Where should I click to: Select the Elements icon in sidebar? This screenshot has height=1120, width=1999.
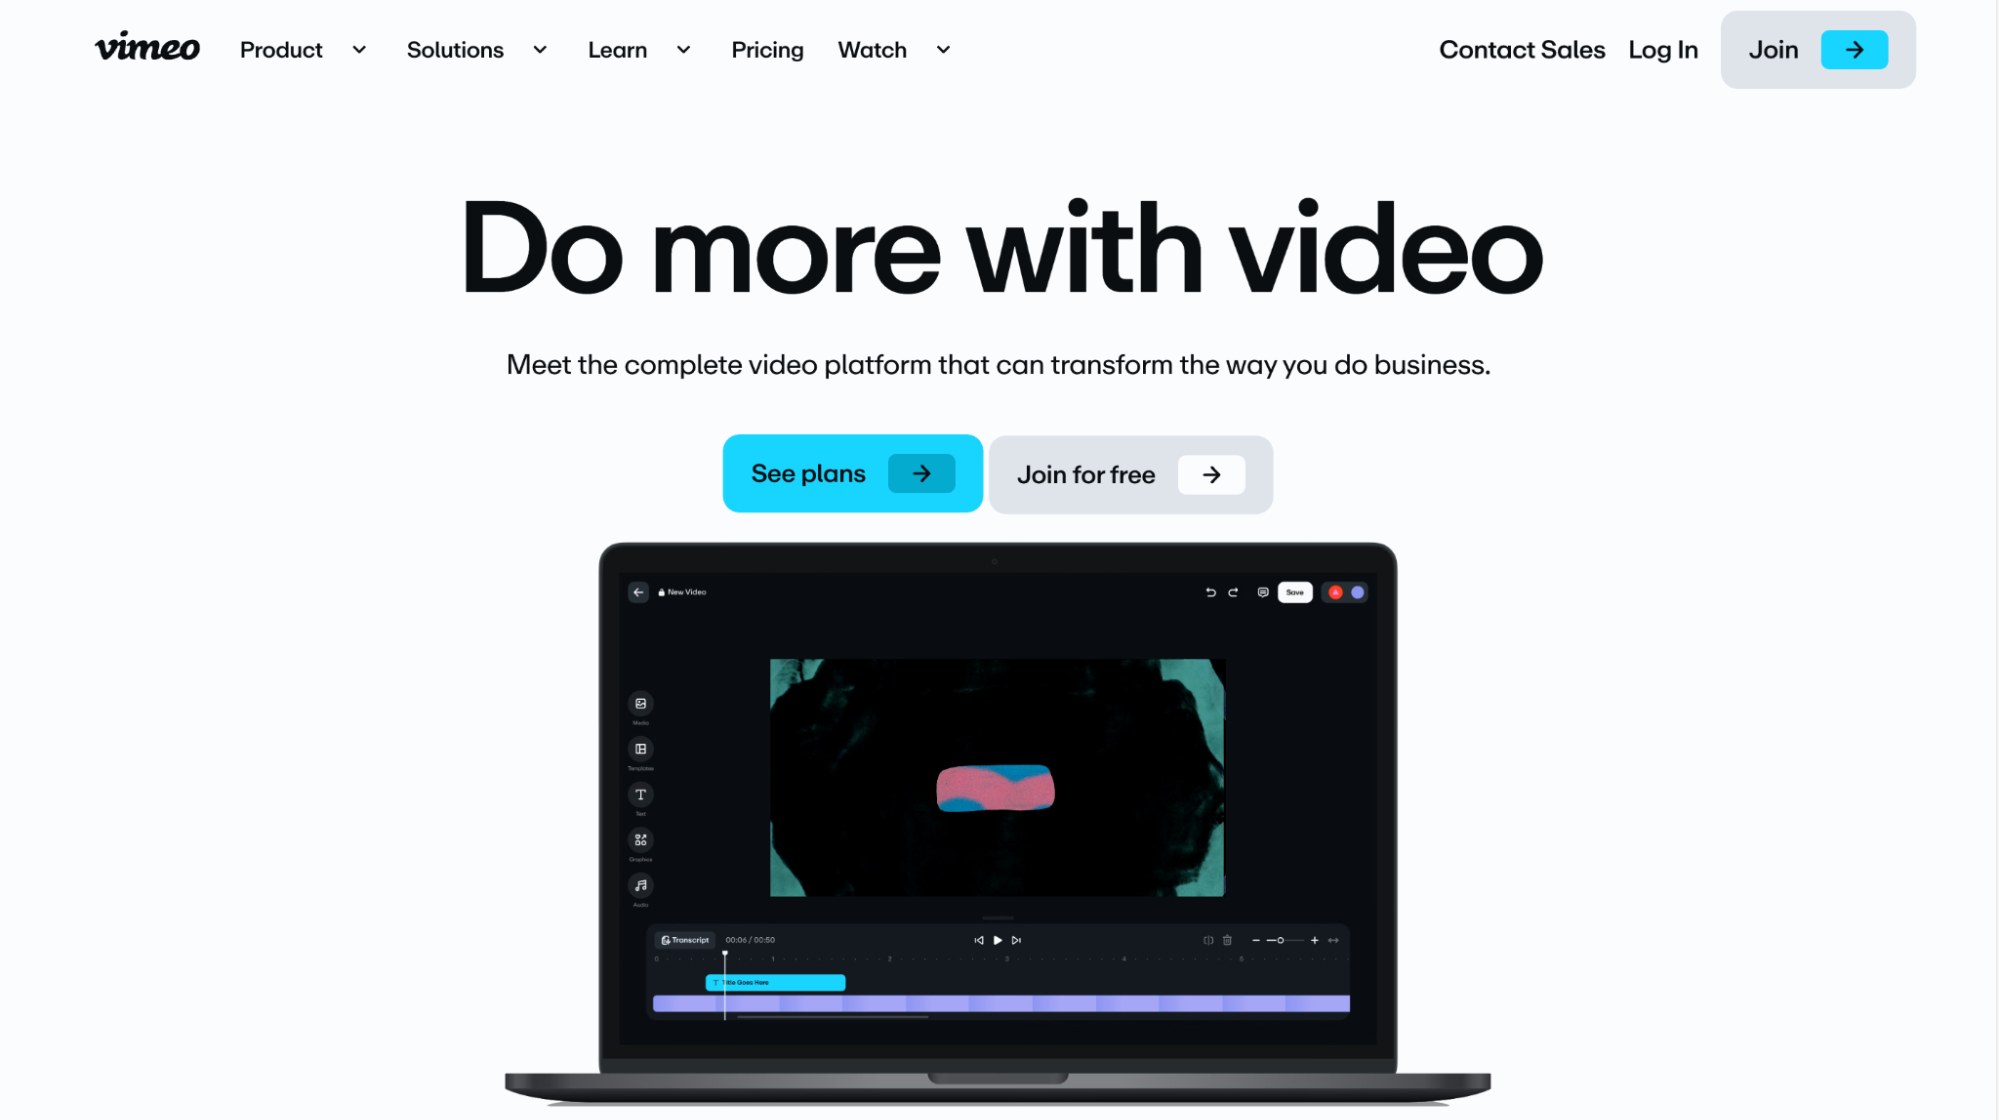[640, 837]
